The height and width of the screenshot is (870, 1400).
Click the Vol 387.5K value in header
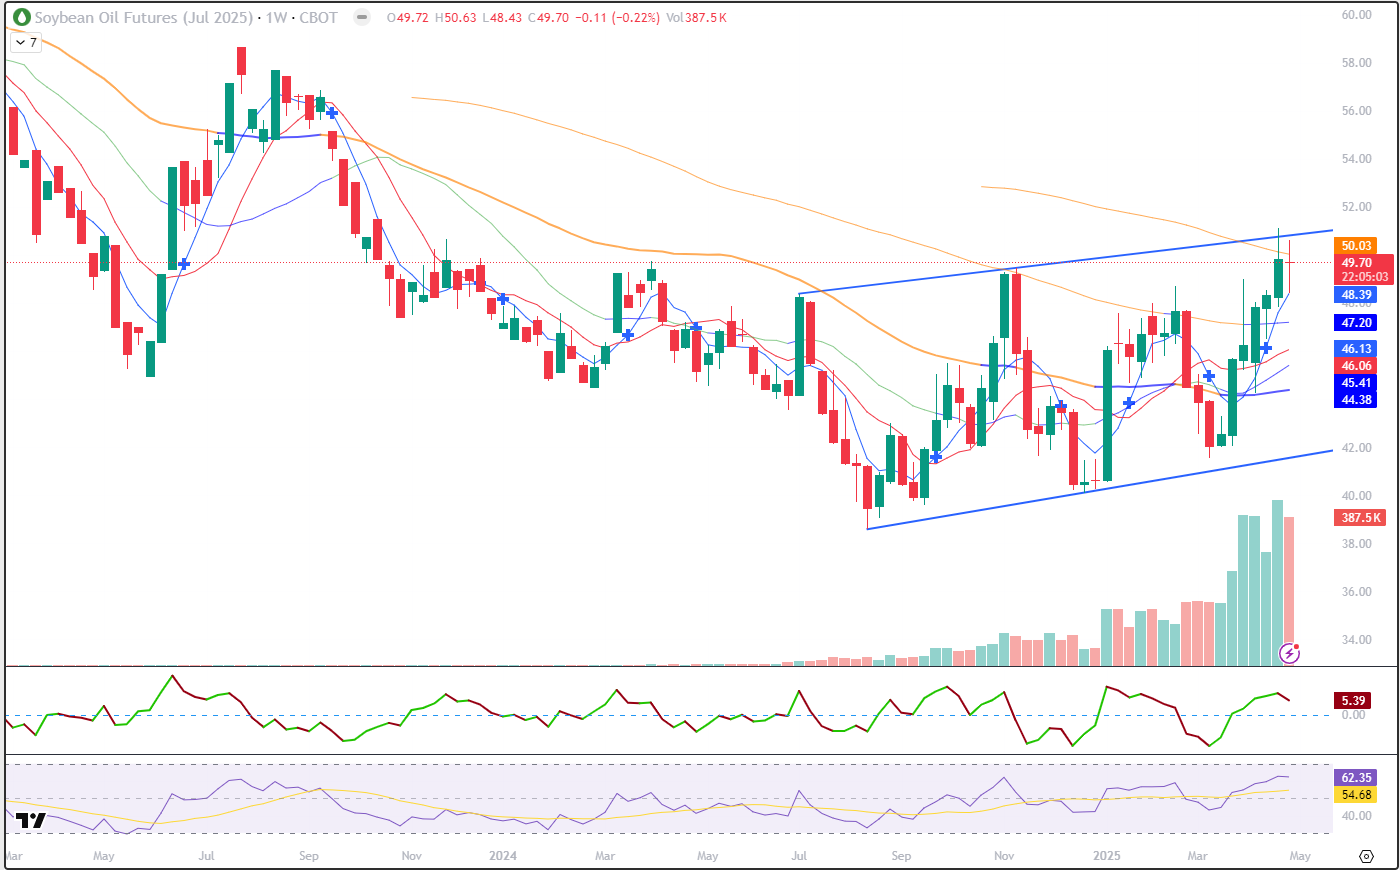click(696, 18)
